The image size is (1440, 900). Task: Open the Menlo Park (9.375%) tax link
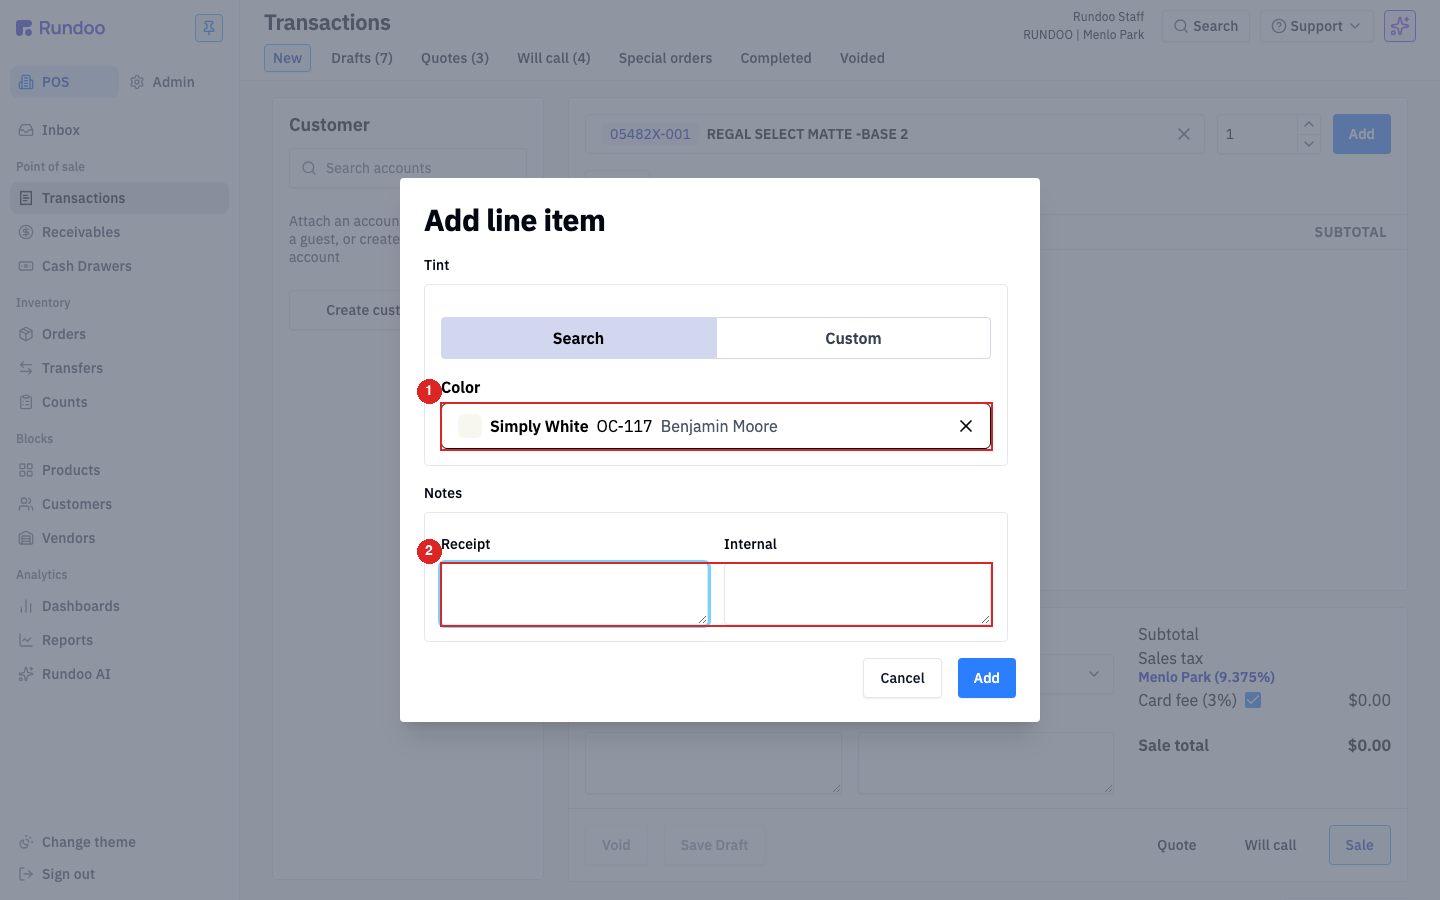point(1206,677)
